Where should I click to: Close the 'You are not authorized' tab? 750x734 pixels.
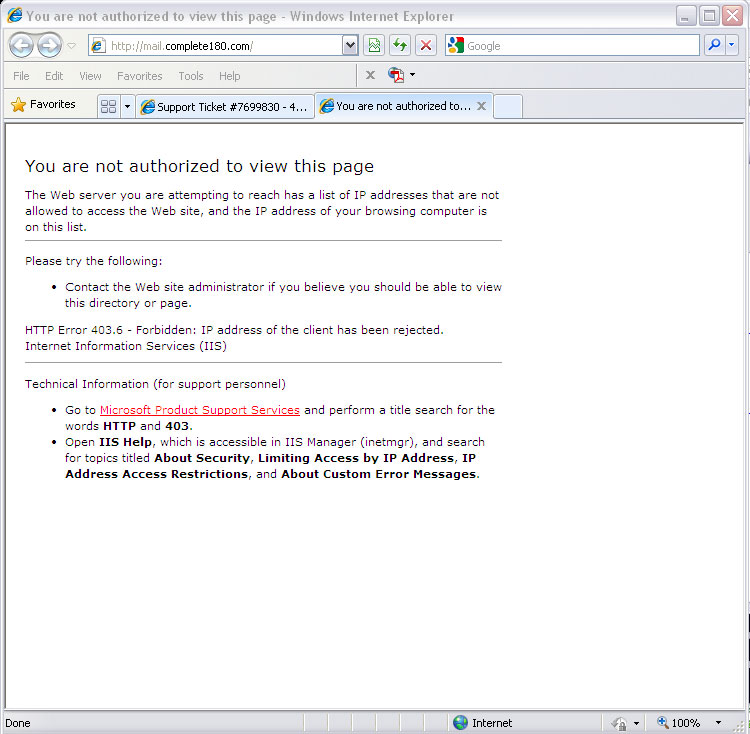(481, 106)
